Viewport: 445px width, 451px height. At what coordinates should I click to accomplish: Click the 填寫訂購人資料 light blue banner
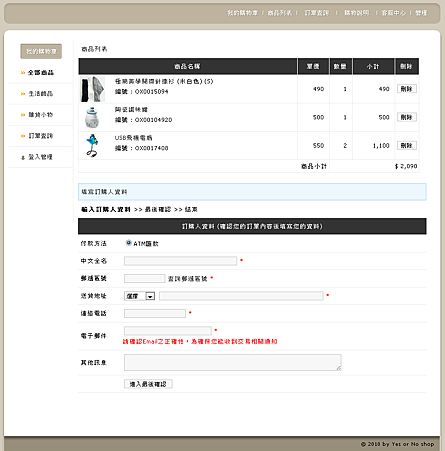(x=252, y=192)
